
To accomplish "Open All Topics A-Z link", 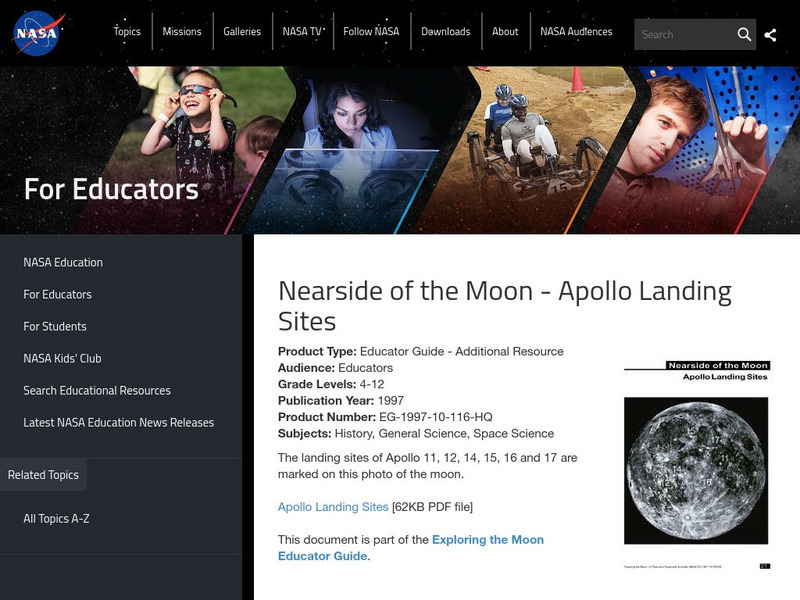I will point(56,519).
